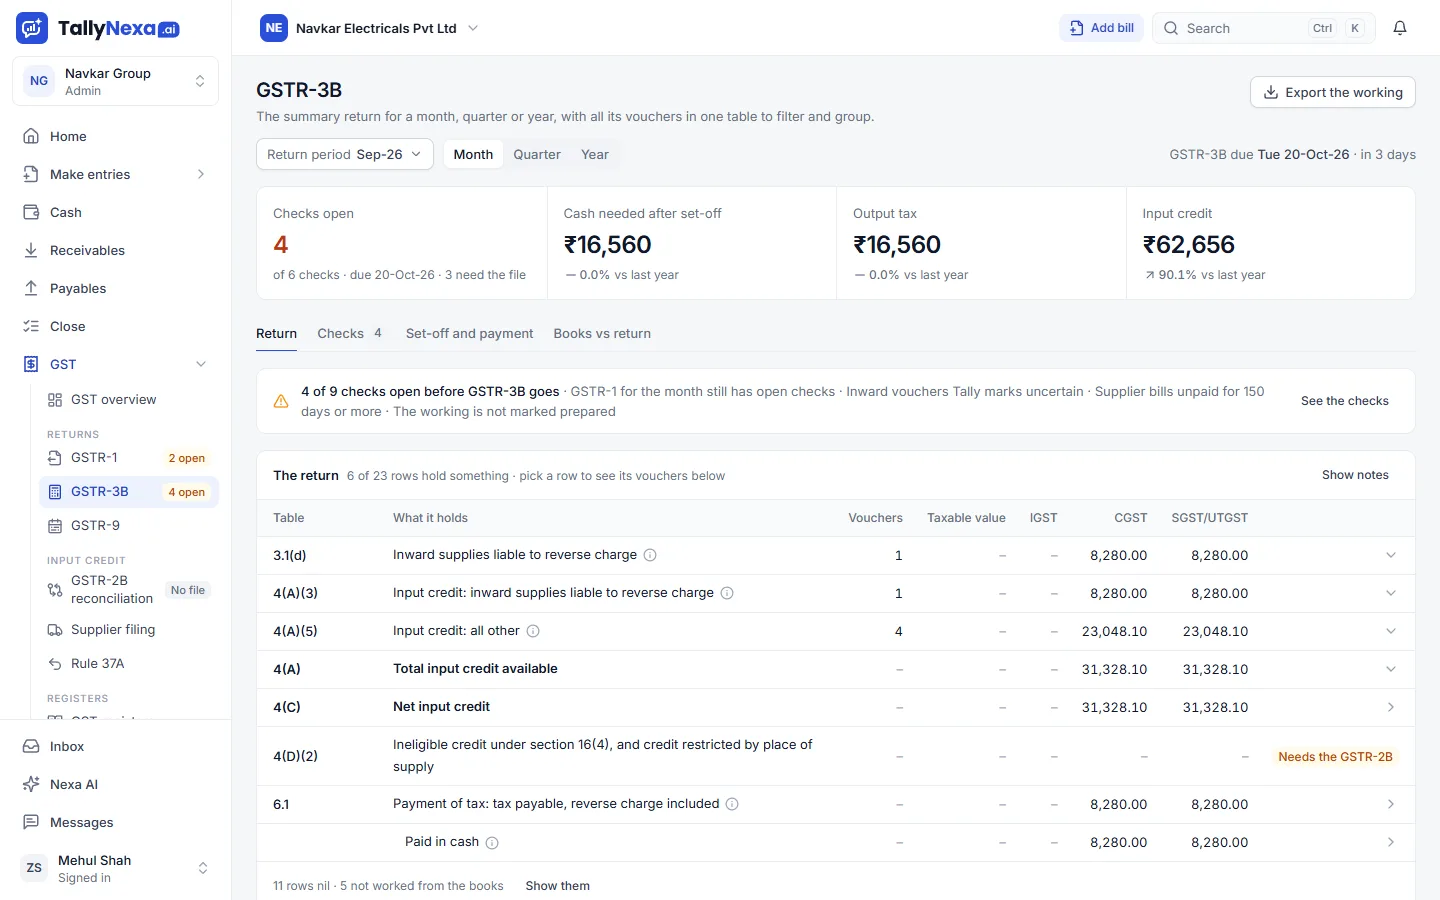
Task: Open the Return period Sep-26 dropdown
Action: [x=345, y=154]
